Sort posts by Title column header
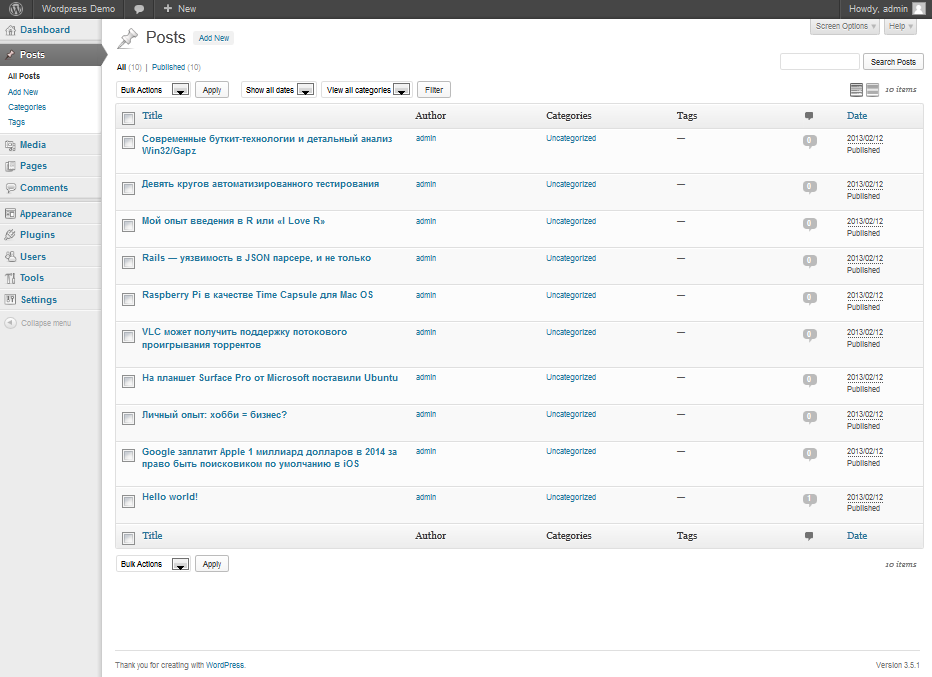Image resolution: width=932 pixels, height=677 pixels. (152, 116)
